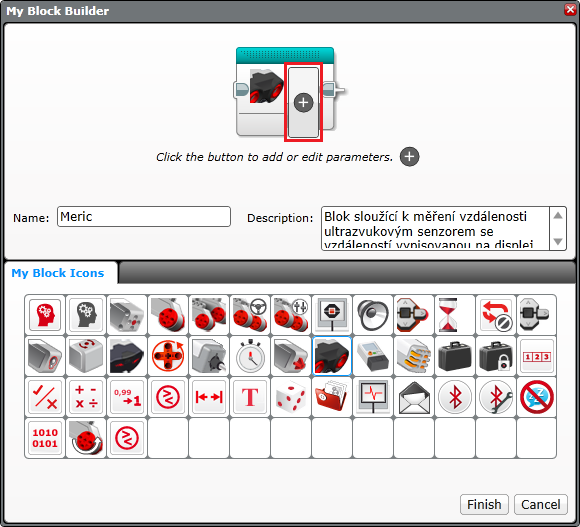The width and height of the screenshot is (580, 527).
Task: Click description scrollbar down arrow
Action: [558, 242]
